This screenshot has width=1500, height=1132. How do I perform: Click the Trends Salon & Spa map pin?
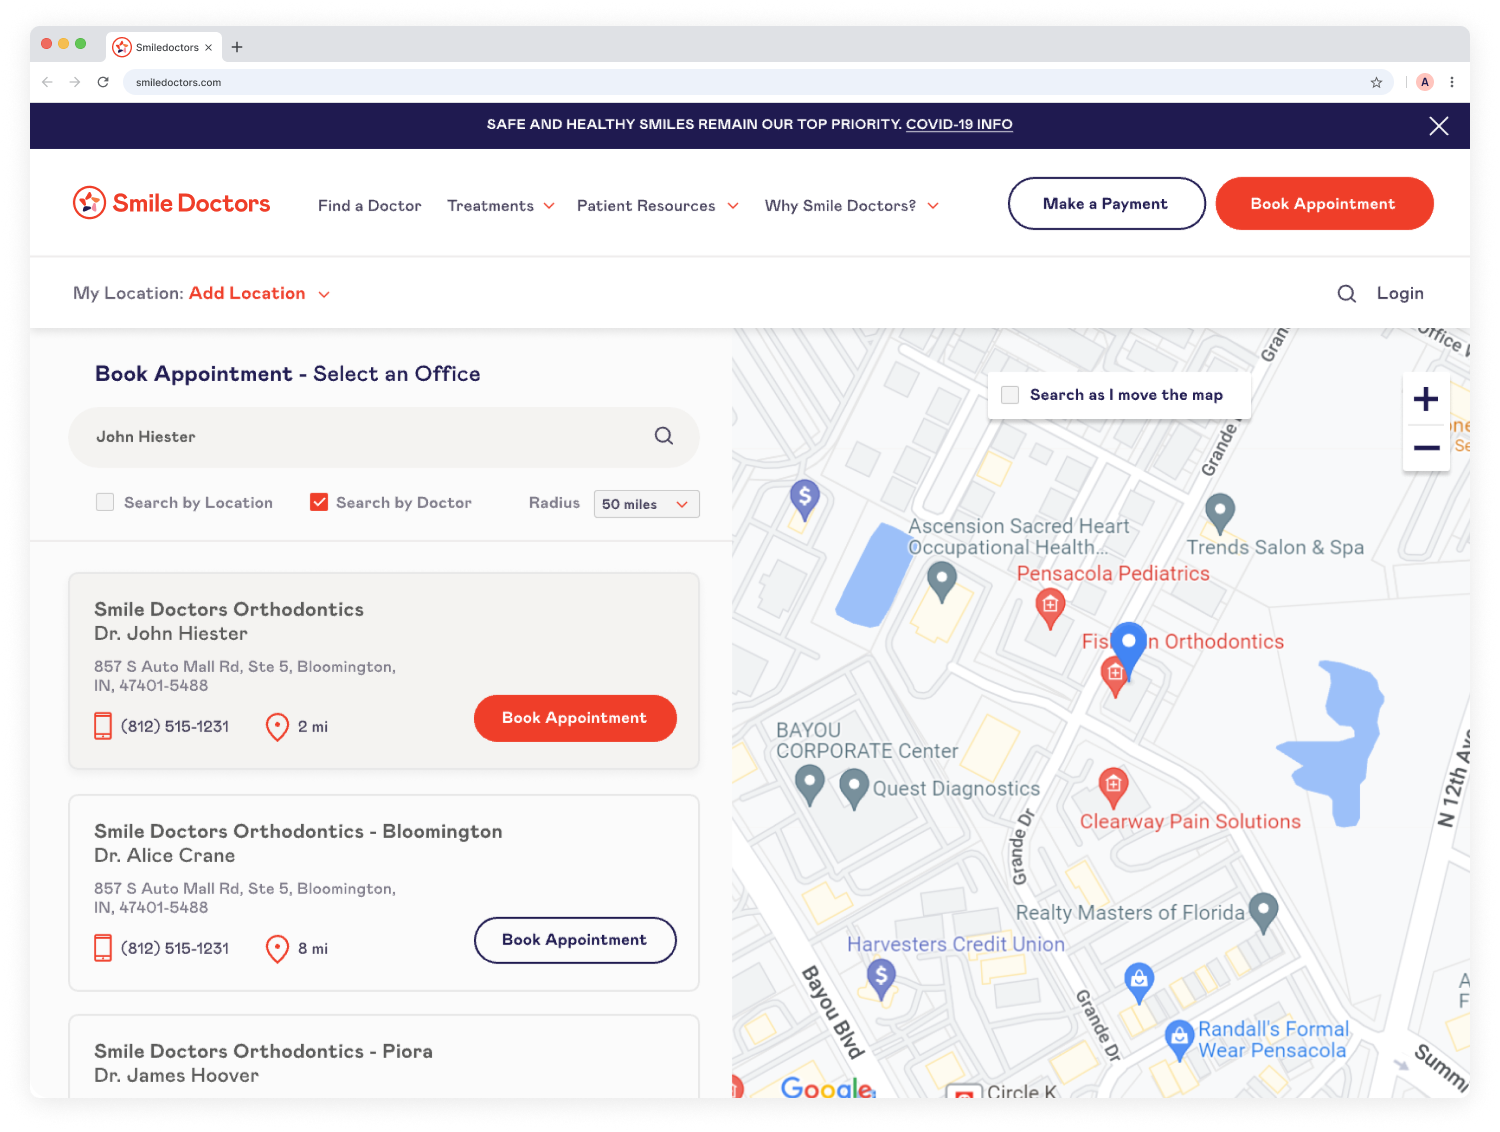point(1220,514)
